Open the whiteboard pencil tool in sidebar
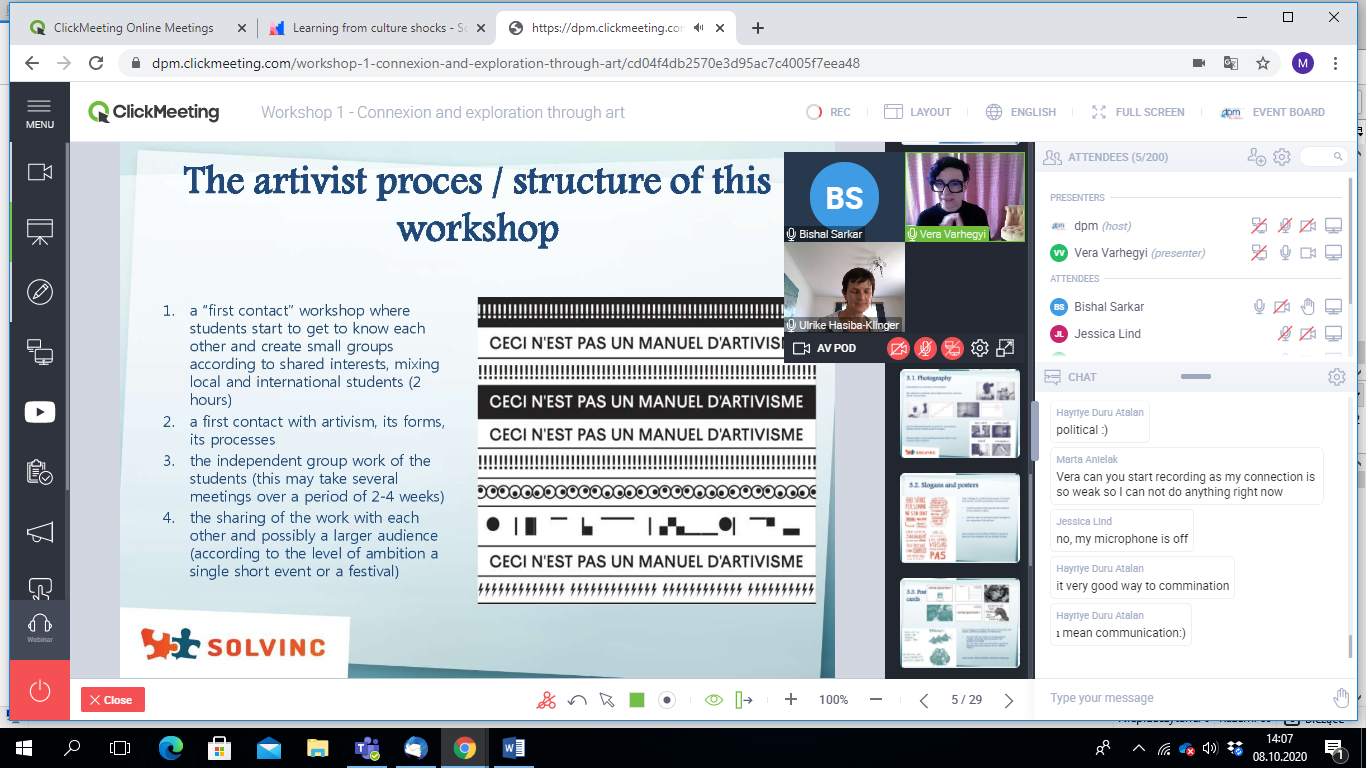Screen dimensions: 1366x768 (x=40, y=292)
